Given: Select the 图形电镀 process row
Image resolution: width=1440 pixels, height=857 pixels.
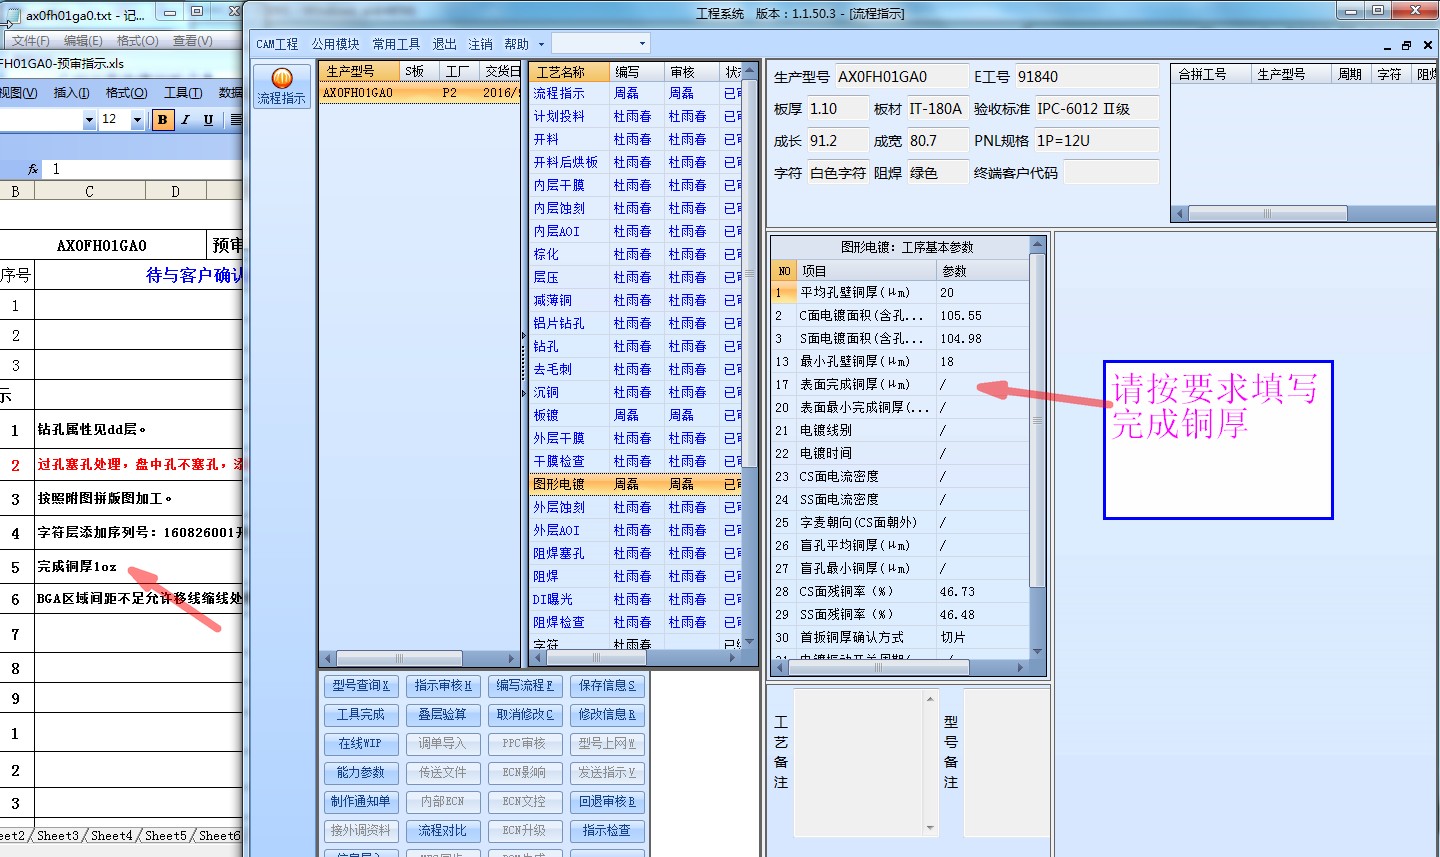Looking at the screenshot, I should [x=636, y=484].
